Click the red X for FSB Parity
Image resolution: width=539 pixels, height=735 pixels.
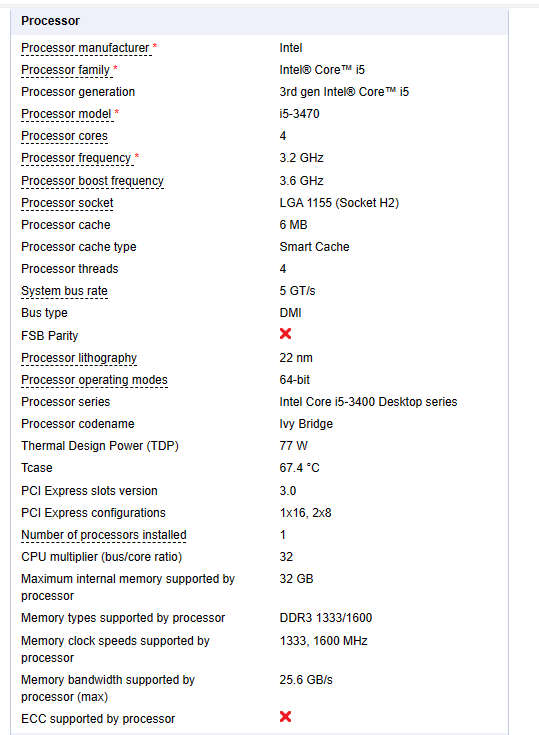[x=285, y=334]
